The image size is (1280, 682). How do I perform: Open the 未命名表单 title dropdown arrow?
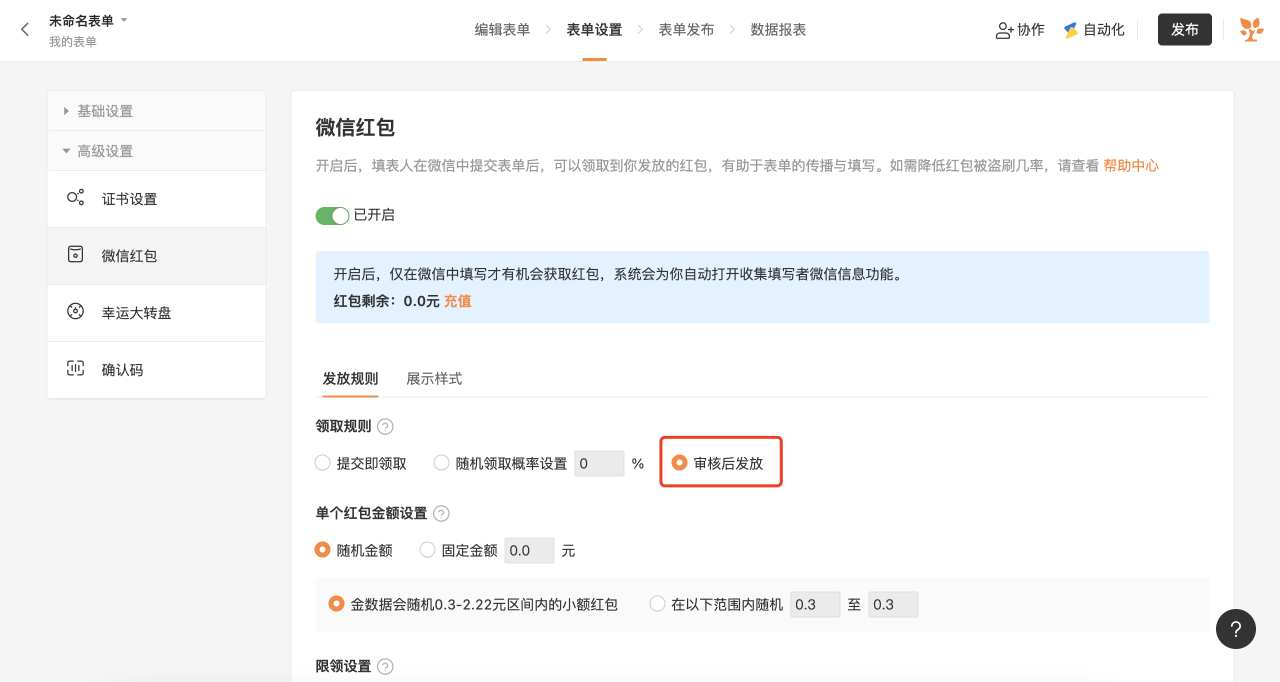pos(124,20)
